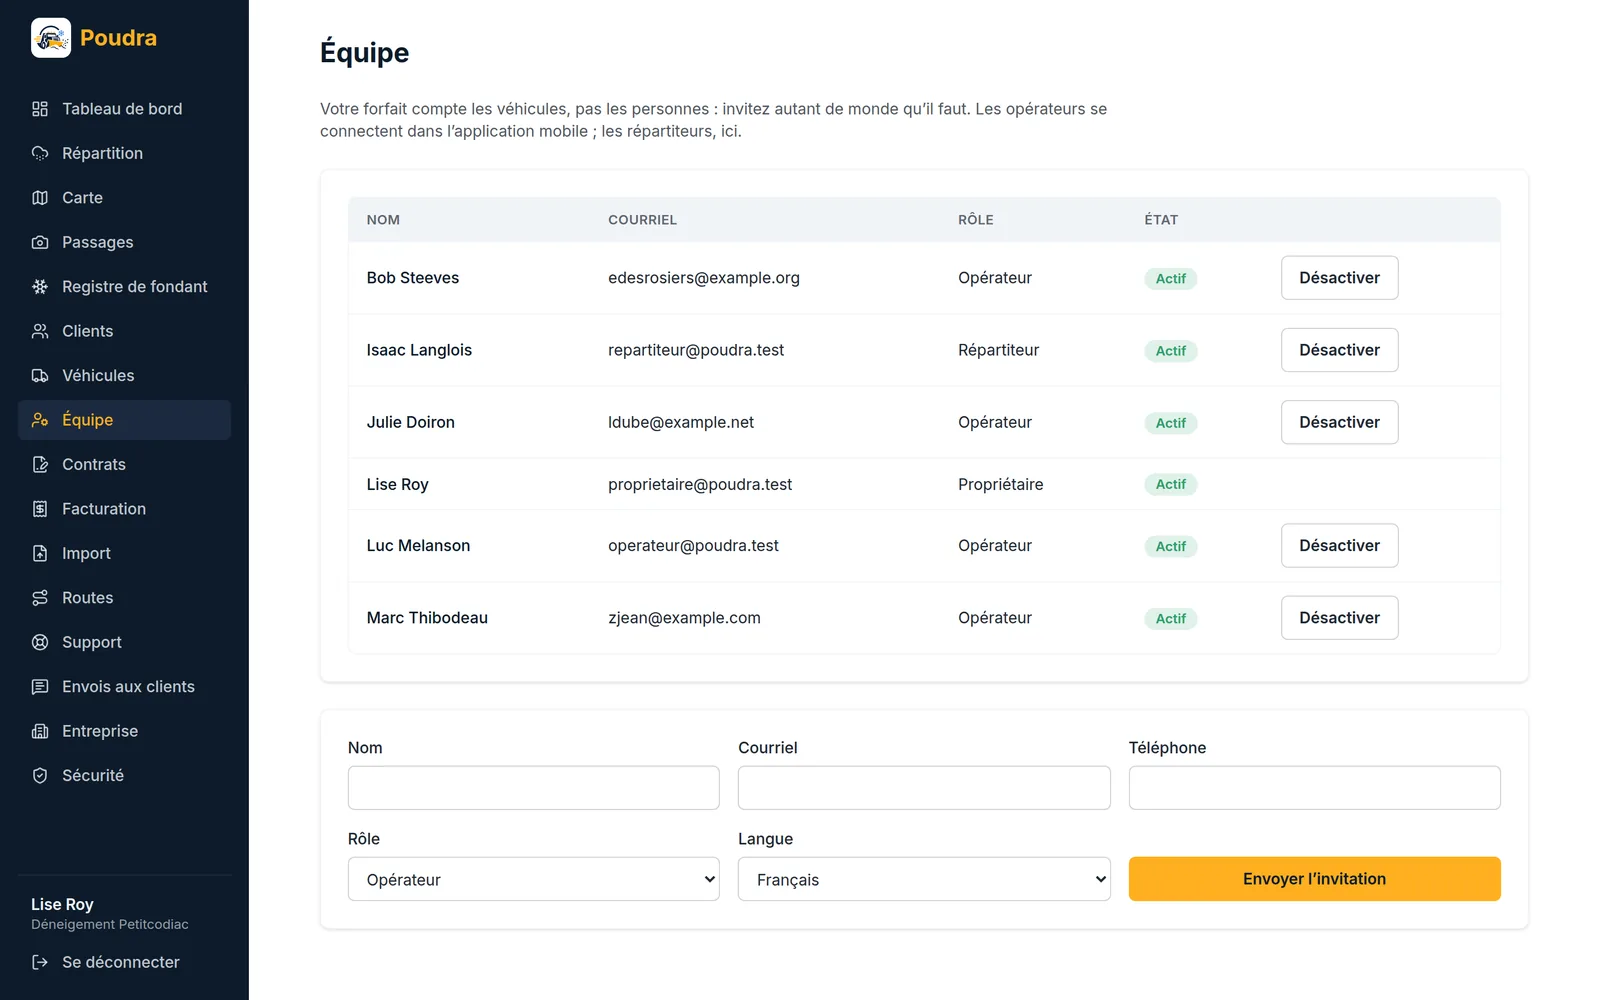1600x1000 pixels.
Task: Open Clients from sidebar
Action: pos(124,331)
